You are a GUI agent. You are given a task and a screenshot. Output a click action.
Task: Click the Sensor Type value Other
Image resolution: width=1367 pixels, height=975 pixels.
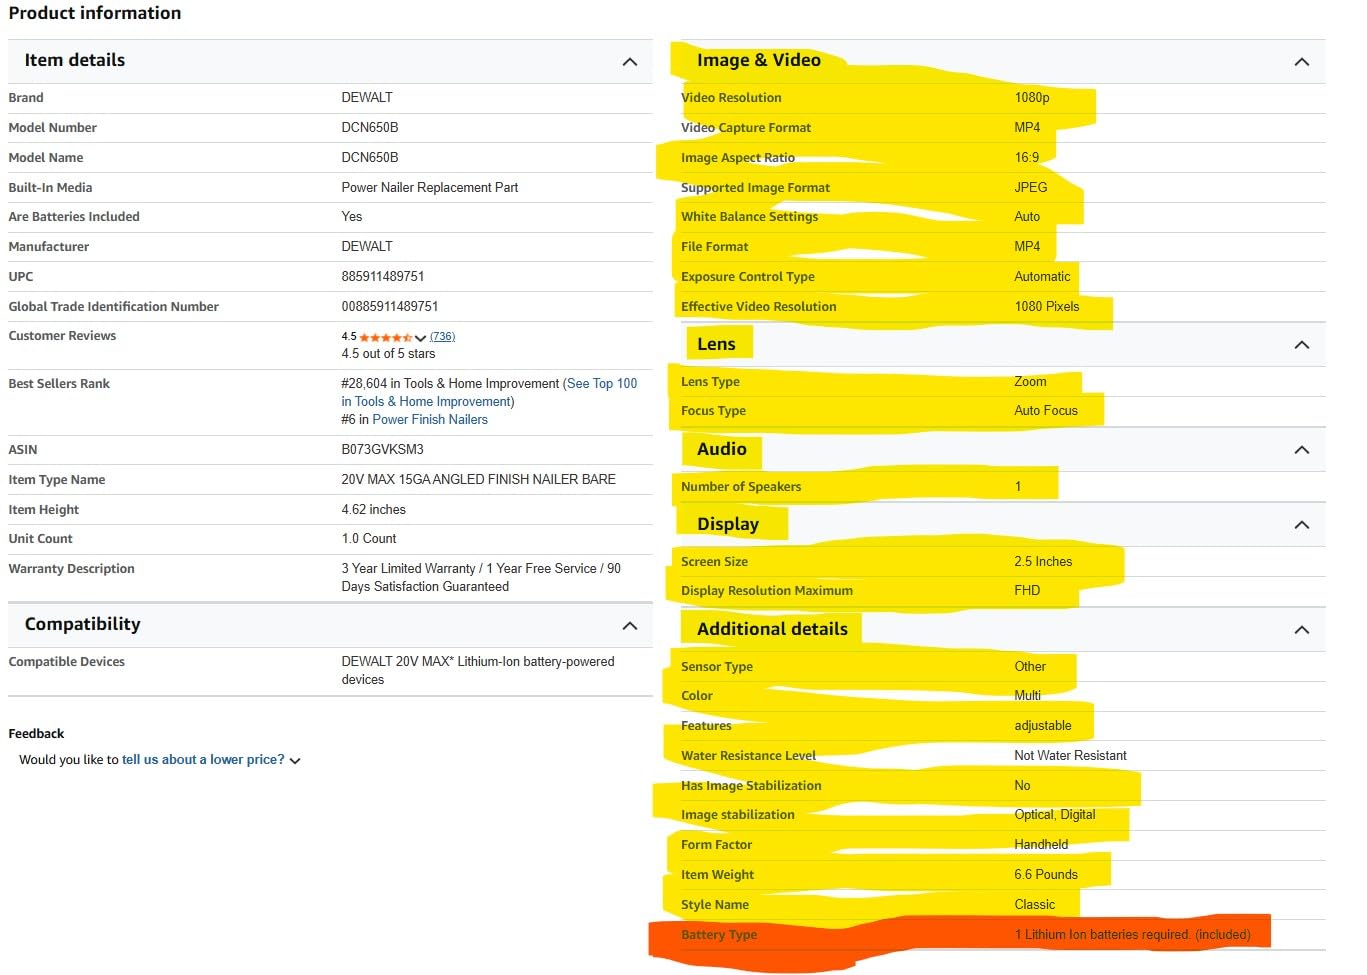(x=1030, y=667)
